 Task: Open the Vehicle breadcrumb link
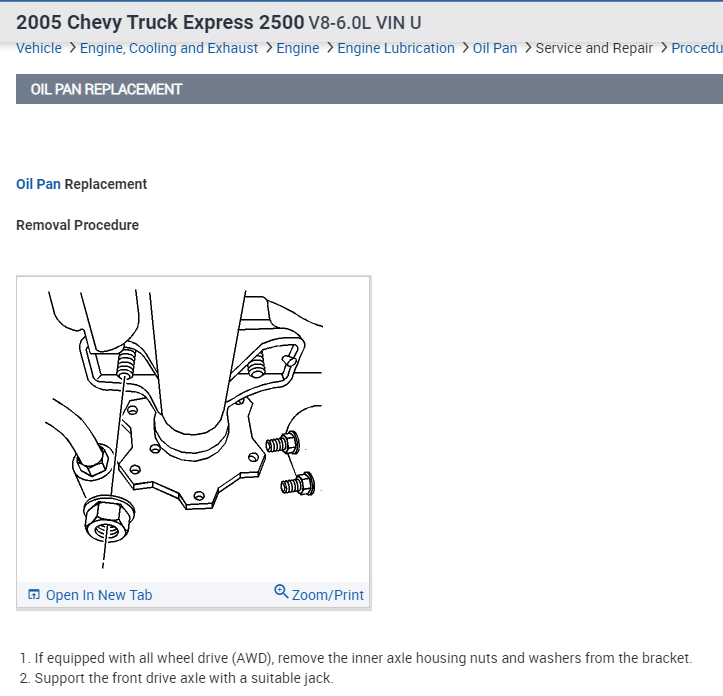pos(39,48)
